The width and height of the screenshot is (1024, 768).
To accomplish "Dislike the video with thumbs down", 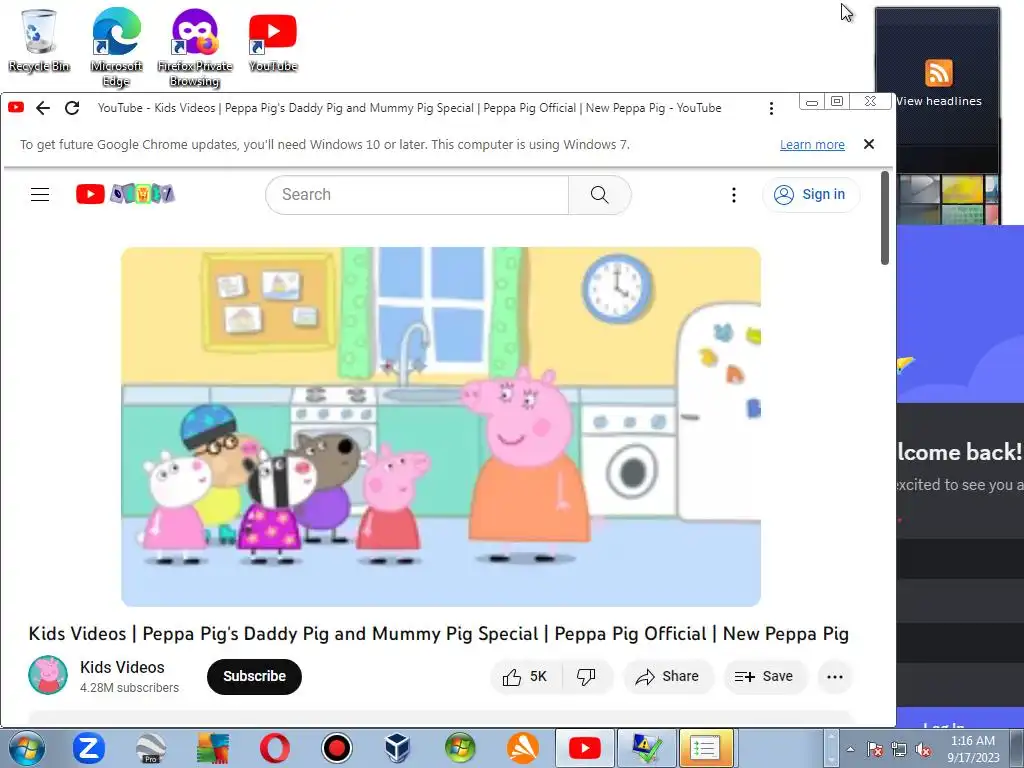I will pos(586,677).
